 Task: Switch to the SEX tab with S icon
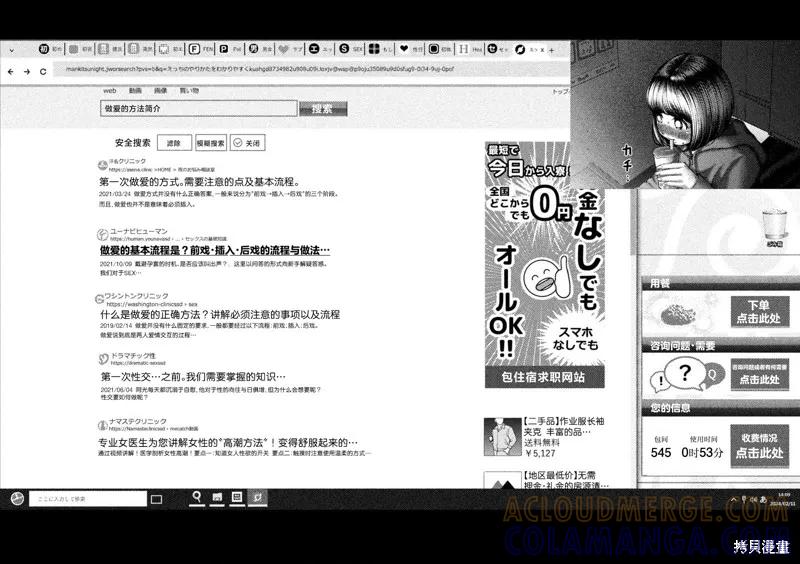[x=351, y=49]
